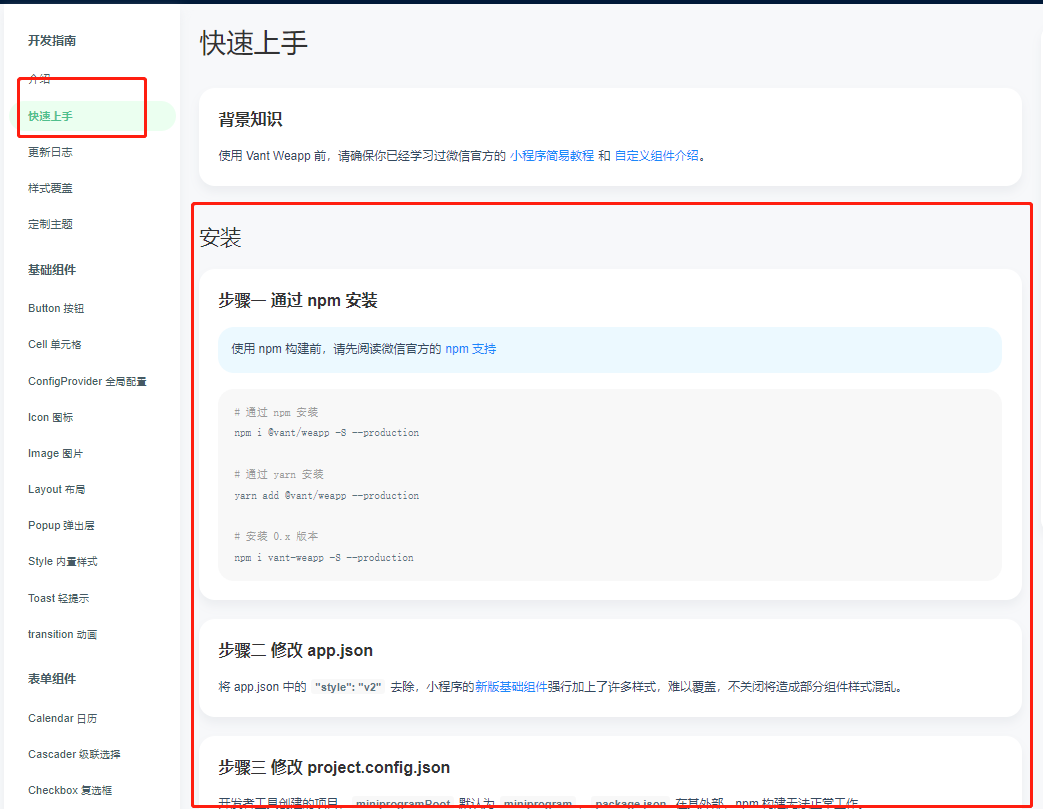Open the Icon 图标 page
Image resolution: width=1043 pixels, height=809 pixels.
point(51,418)
